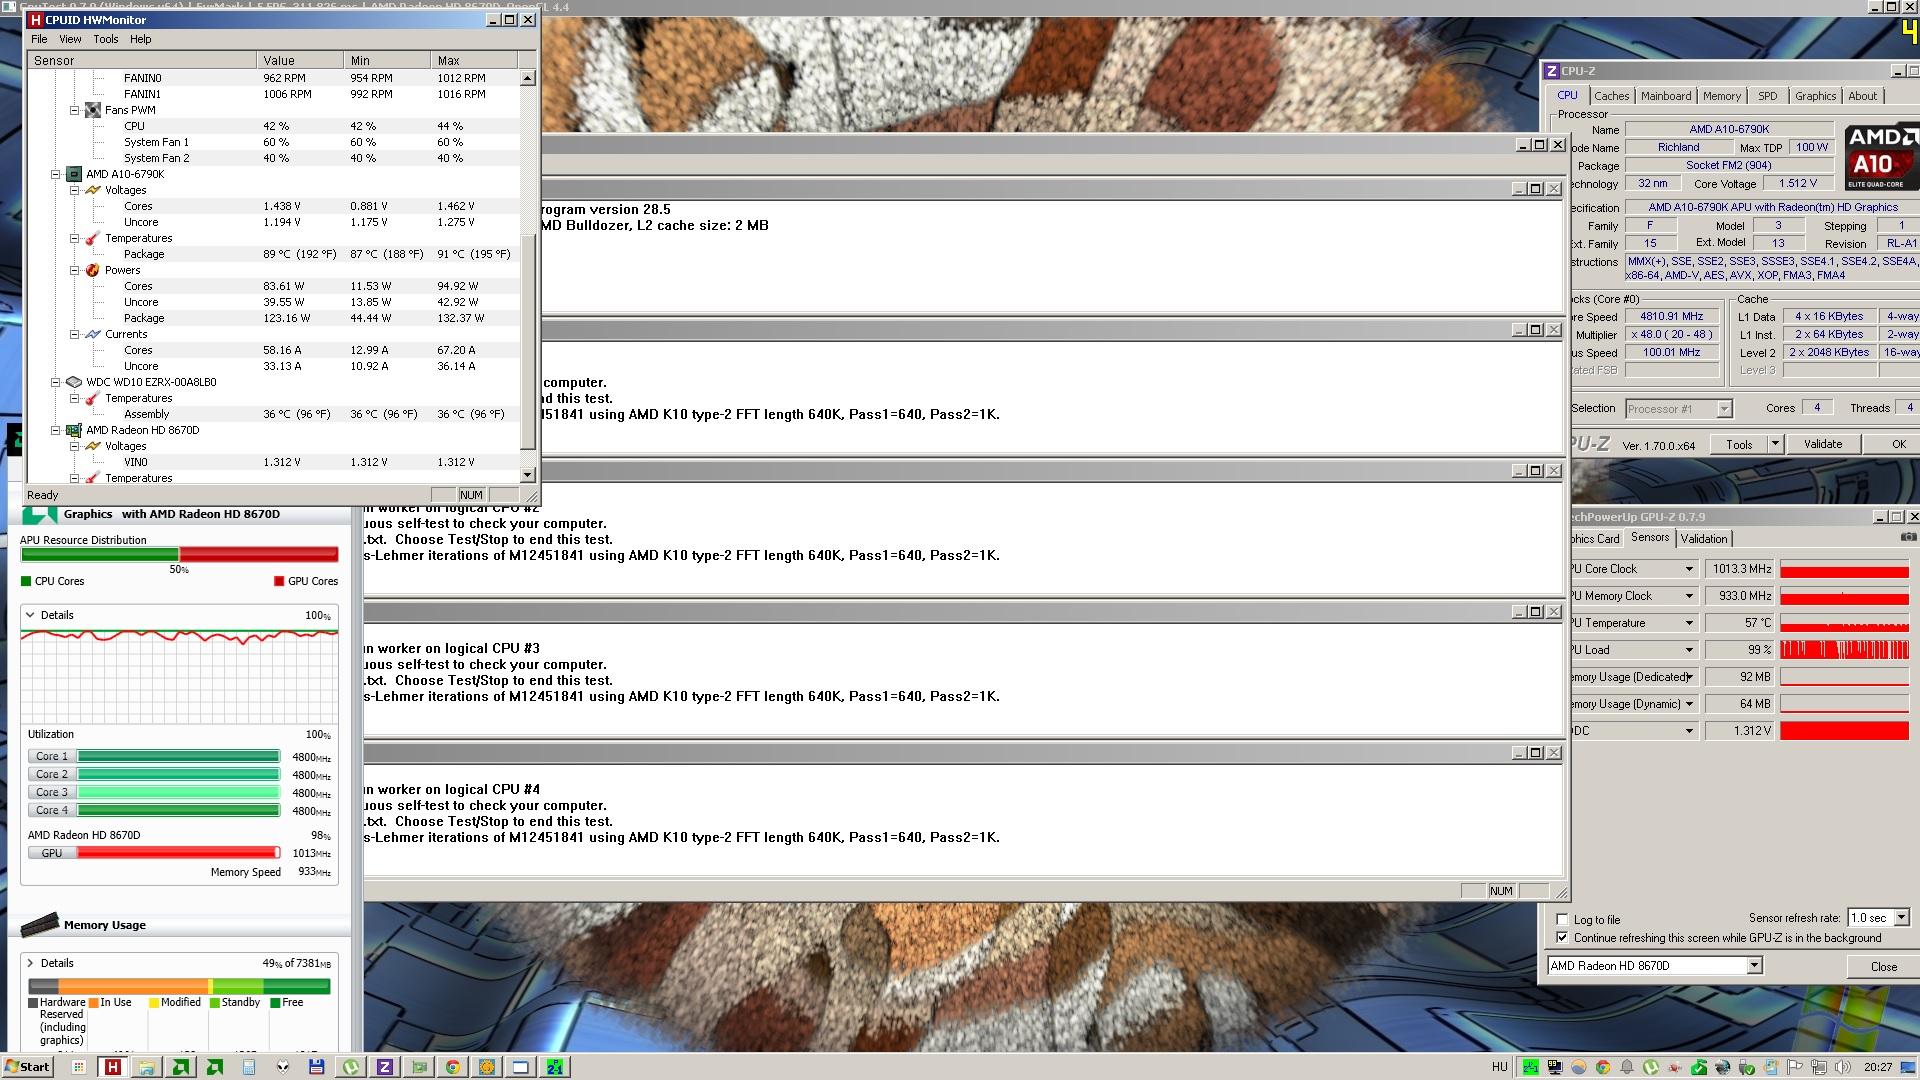1920x1080 pixels.
Task: Click the APU Resource Distribution bar
Action: click(x=179, y=554)
